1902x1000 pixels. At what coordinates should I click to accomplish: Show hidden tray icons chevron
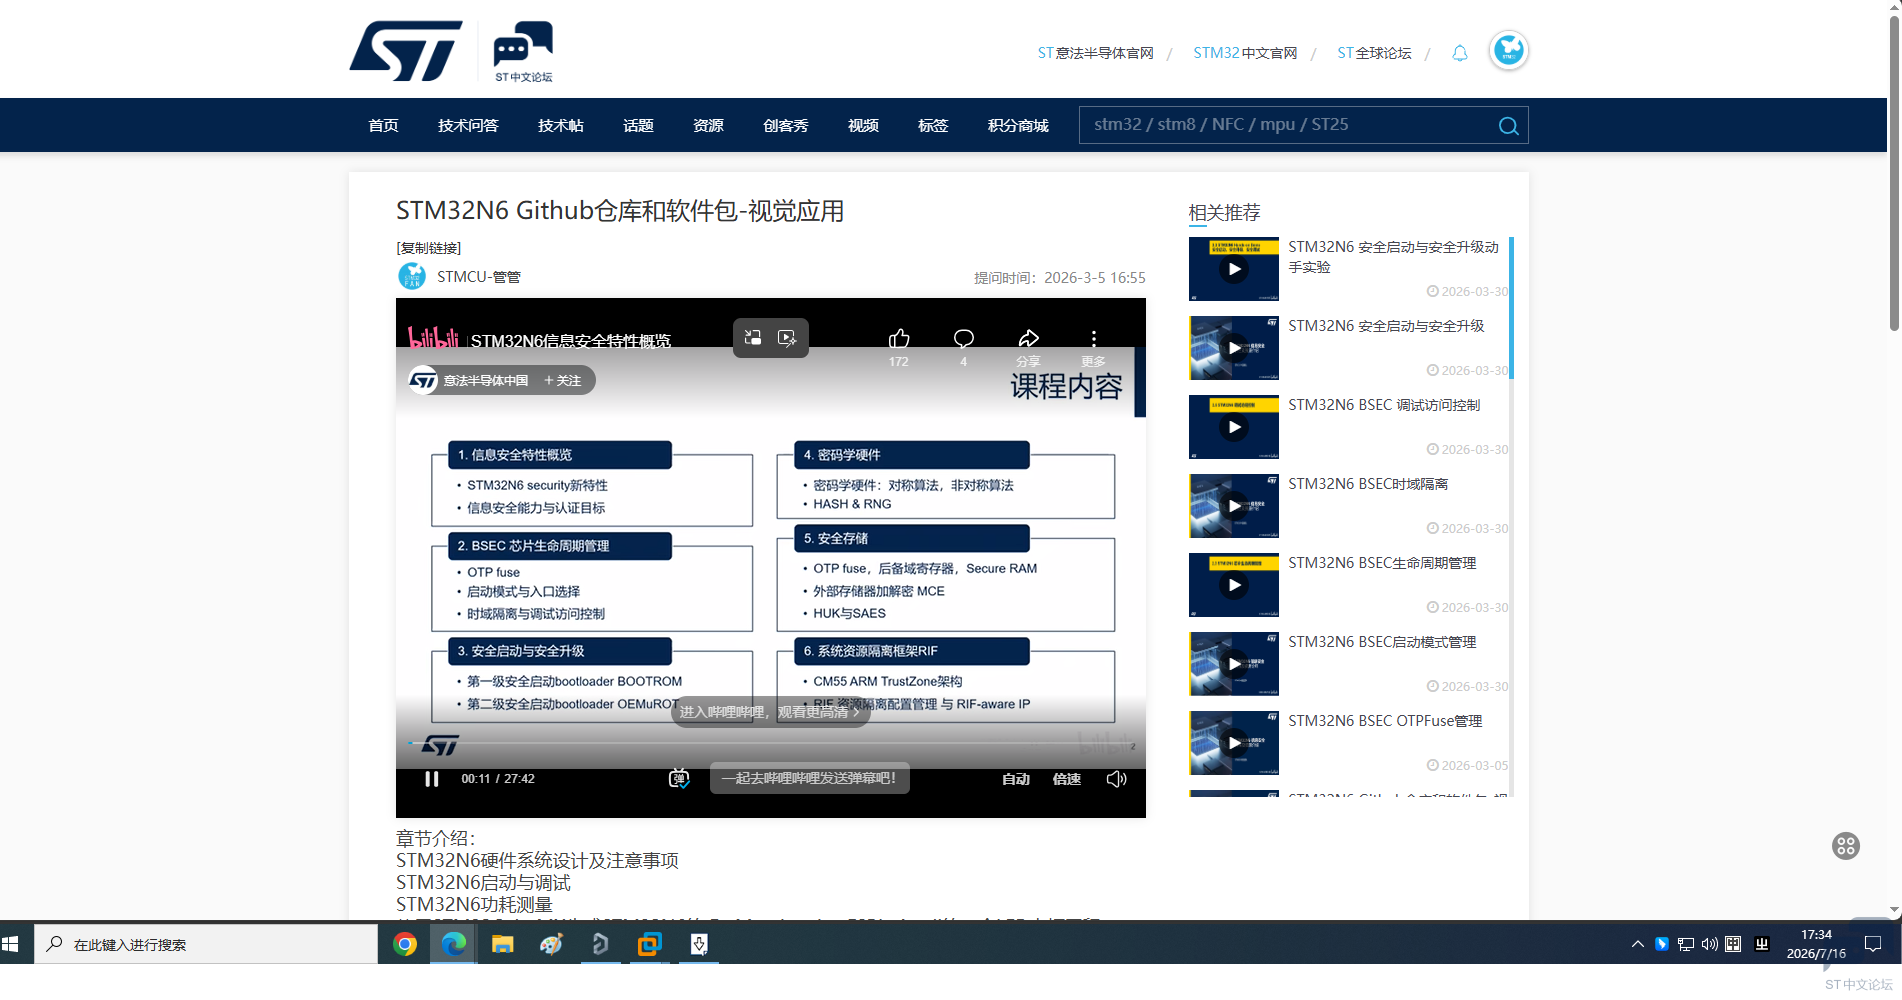click(1637, 944)
